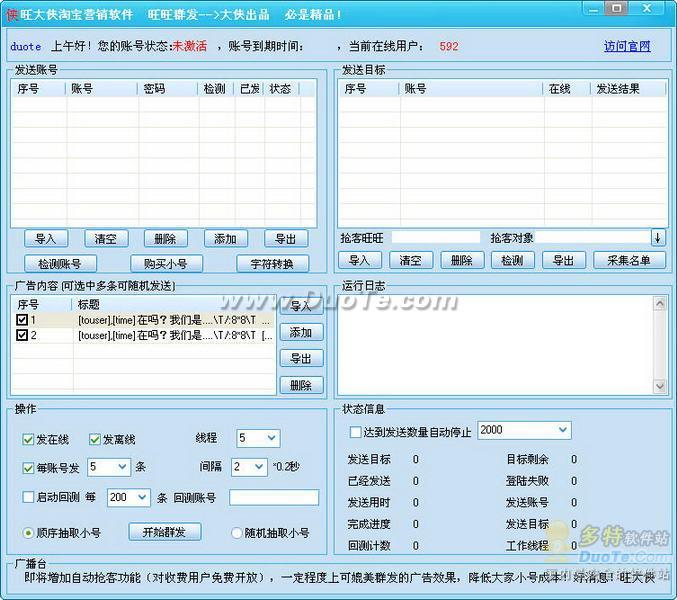Image resolution: width=677 pixels, height=600 pixels.
Task: Click 删除 button under 发送账号 list
Action: [x=166, y=238]
